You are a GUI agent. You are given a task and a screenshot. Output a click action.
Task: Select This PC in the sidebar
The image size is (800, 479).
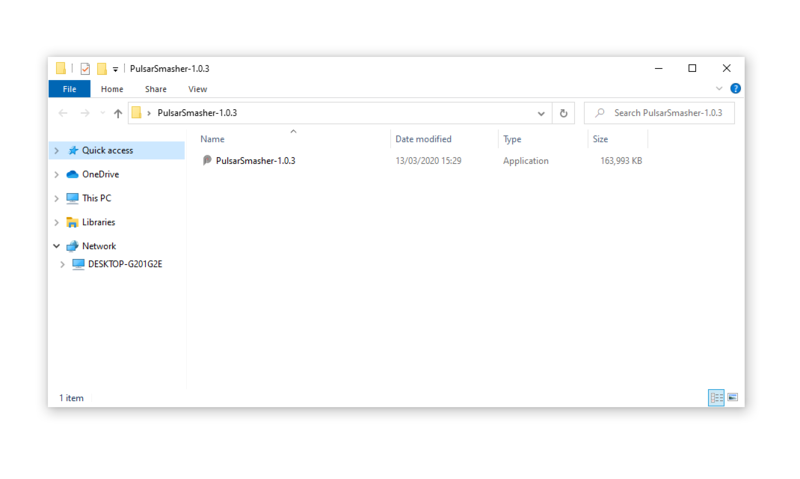click(x=96, y=198)
